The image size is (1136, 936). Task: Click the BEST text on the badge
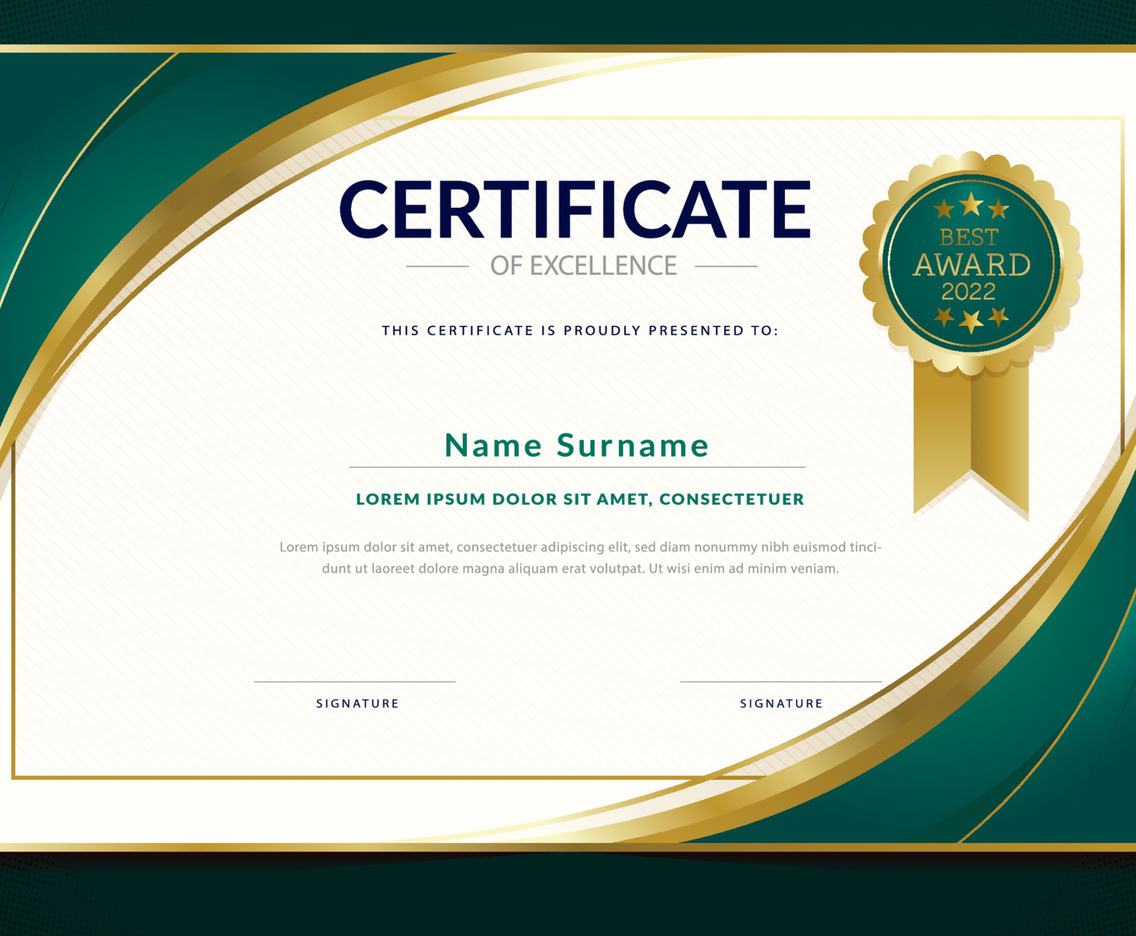[x=969, y=237]
